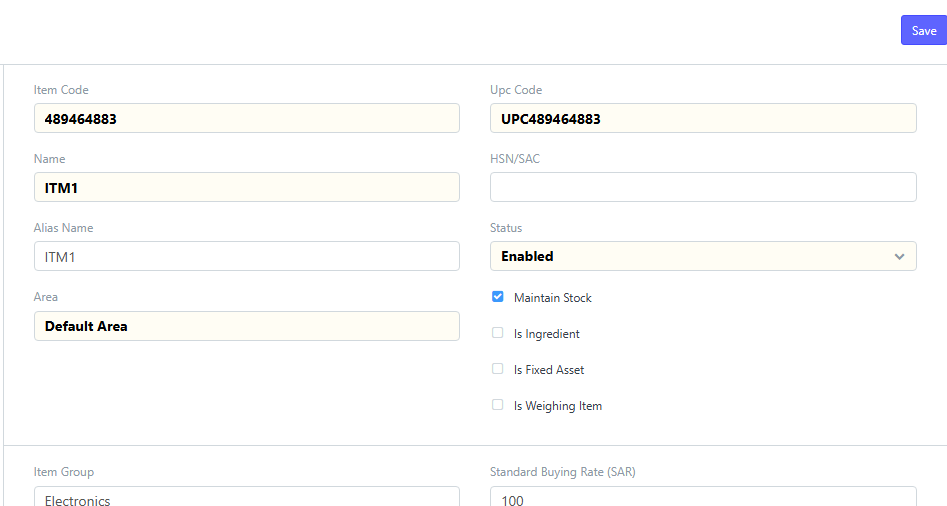Select the Name field containing ITM1

click(x=246, y=187)
